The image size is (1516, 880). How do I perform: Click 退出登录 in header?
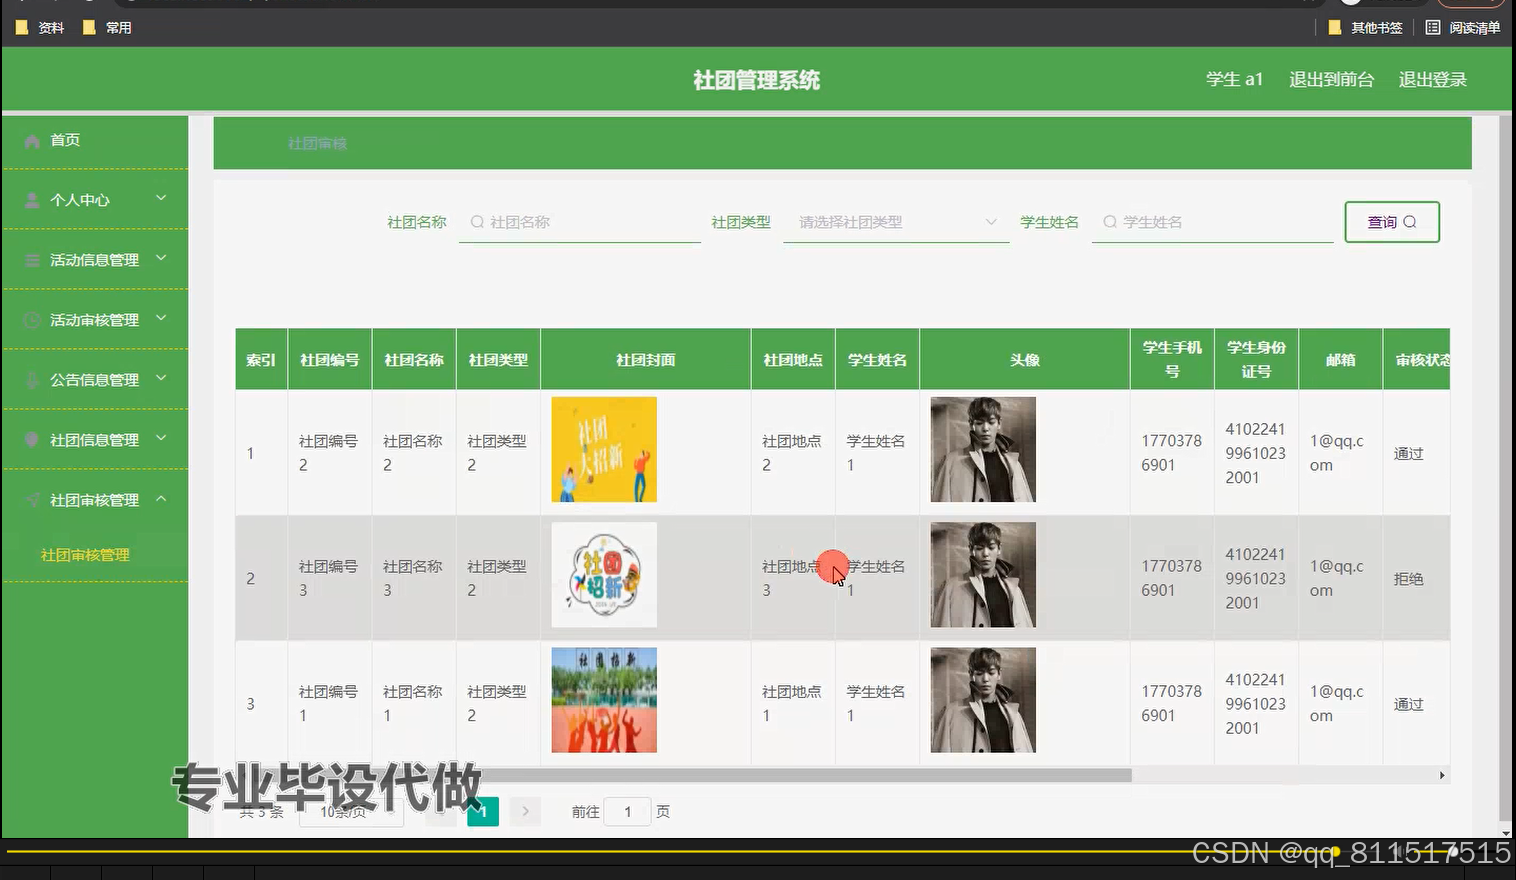1432,80
